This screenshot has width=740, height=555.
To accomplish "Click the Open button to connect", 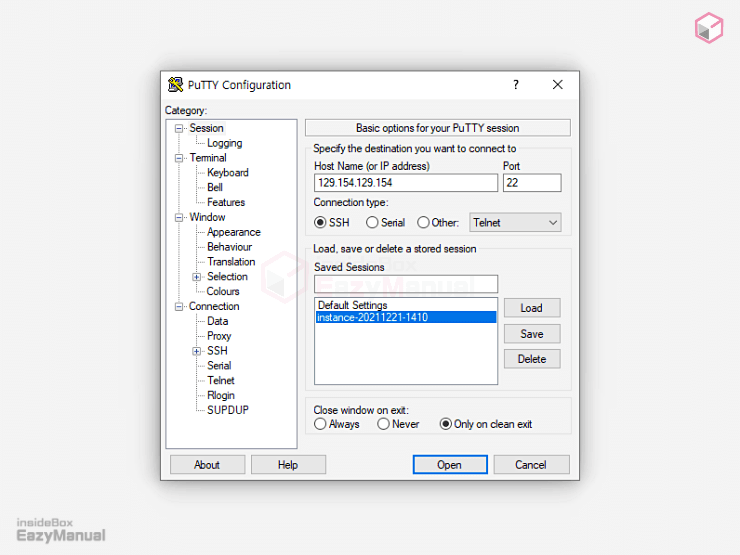I will 450,465.
